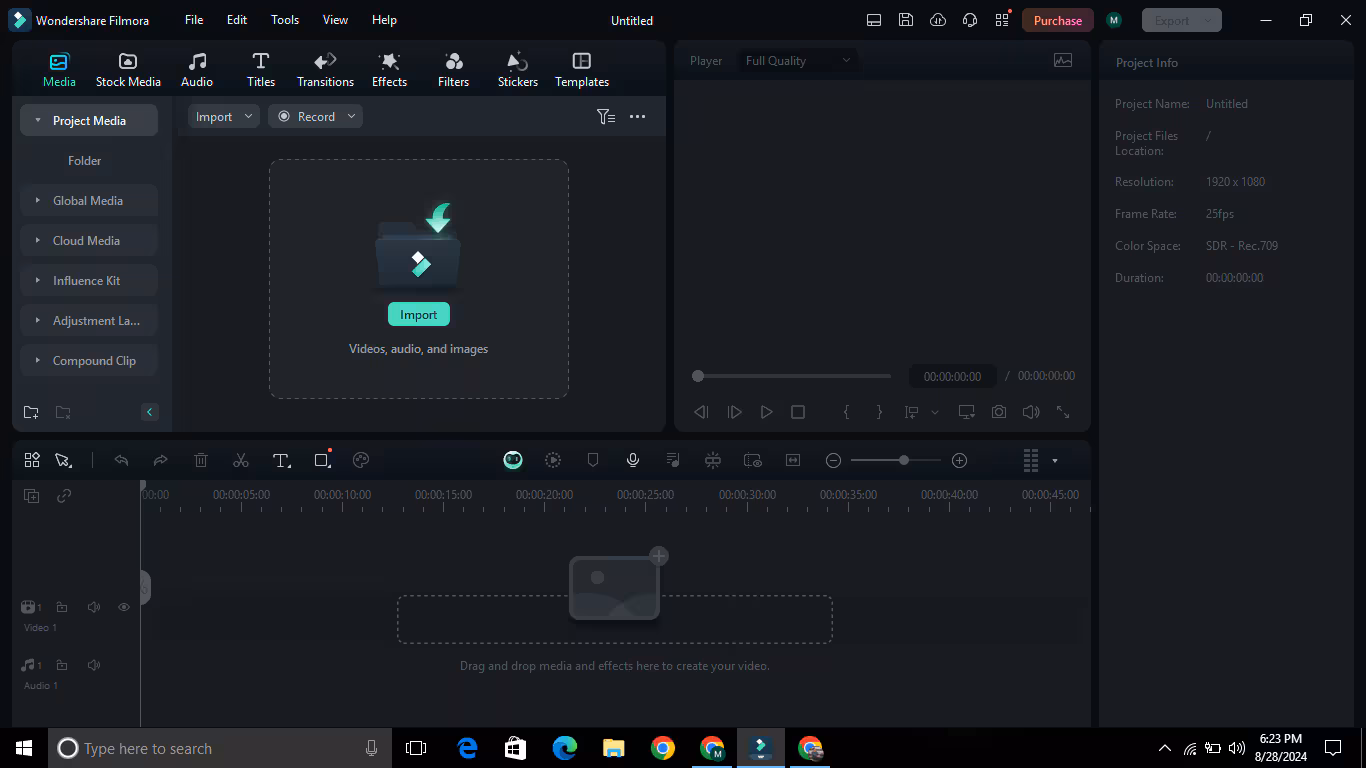Add a marker with the shield-shaped marker icon
The height and width of the screenshot is (768, 1366).
click(x=593, y=460)
